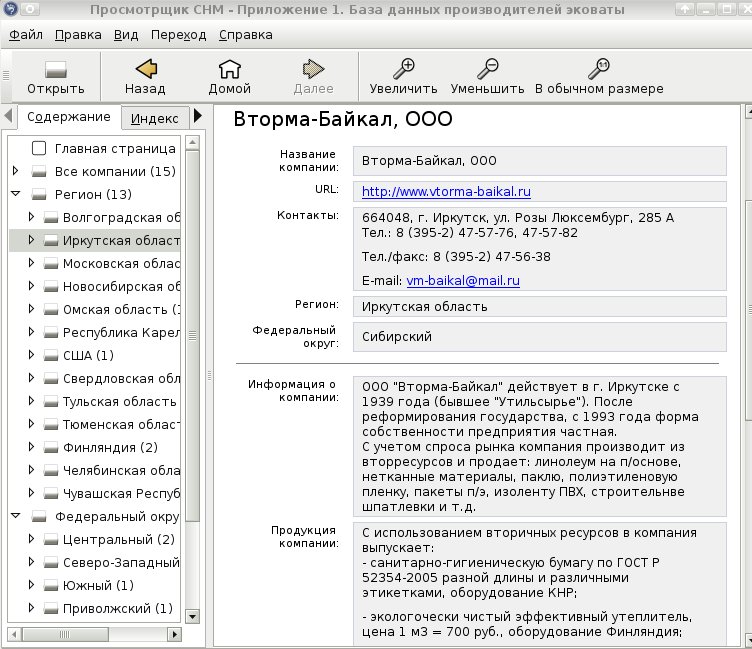Click the tree scrollbar up arrow
The width and height of the screenshot is (752, 649).
click(192, 142)
